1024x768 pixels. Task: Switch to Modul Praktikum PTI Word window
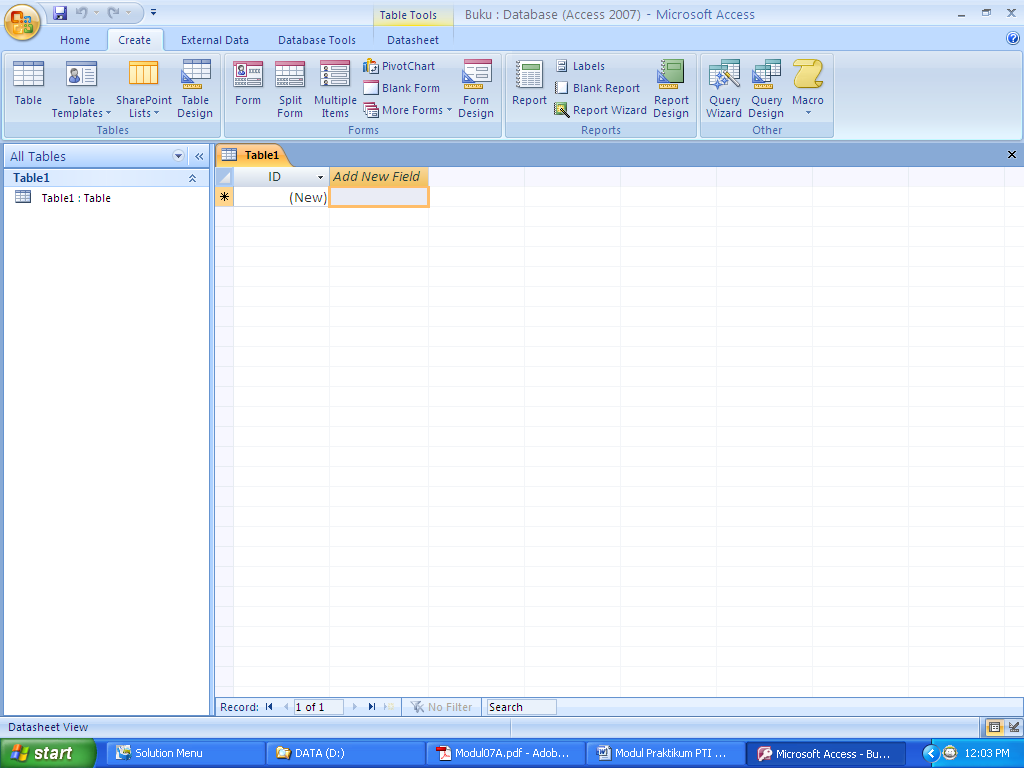[665, 753]
